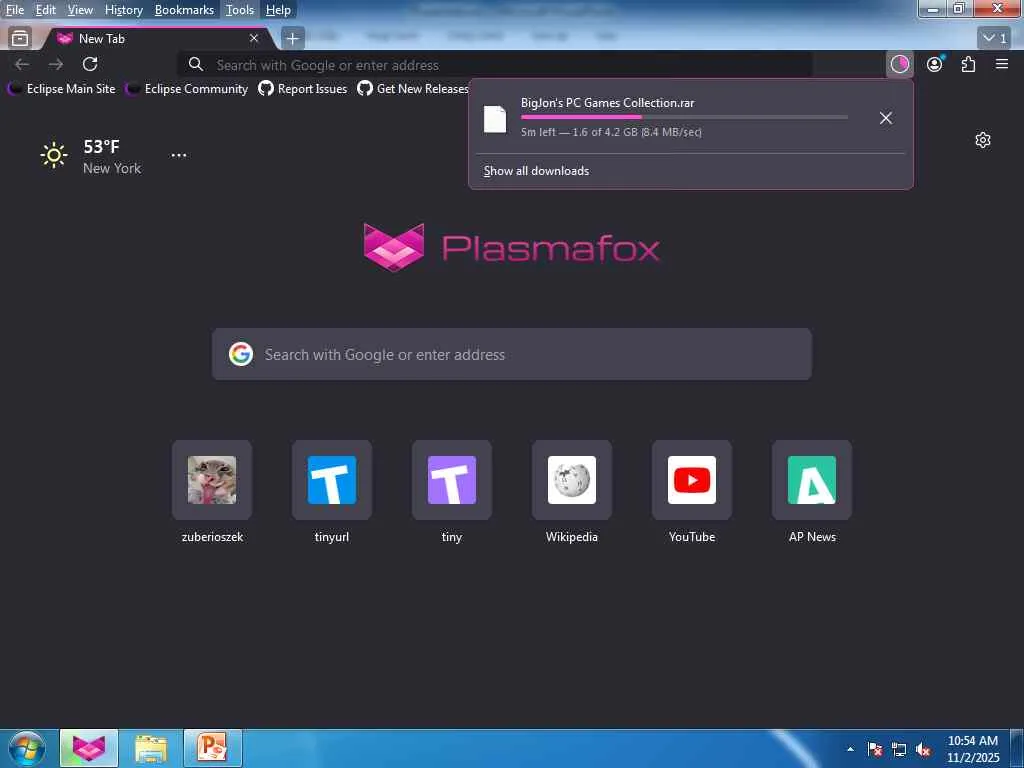Select the New Tab tab
This screenshot has height=768, width=1024.
click(157, 39)
